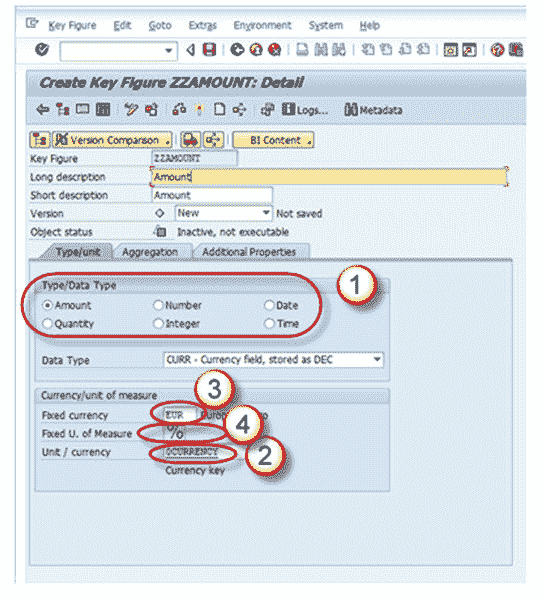Image resolution: width=543 pixels, height=598 pixels.
Task: Click the Help question mark icon
Action: click(x=497, y=50)
